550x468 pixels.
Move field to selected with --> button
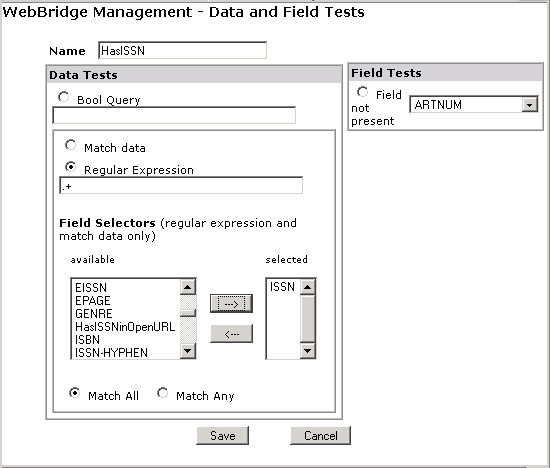click(x=232, y=303)
